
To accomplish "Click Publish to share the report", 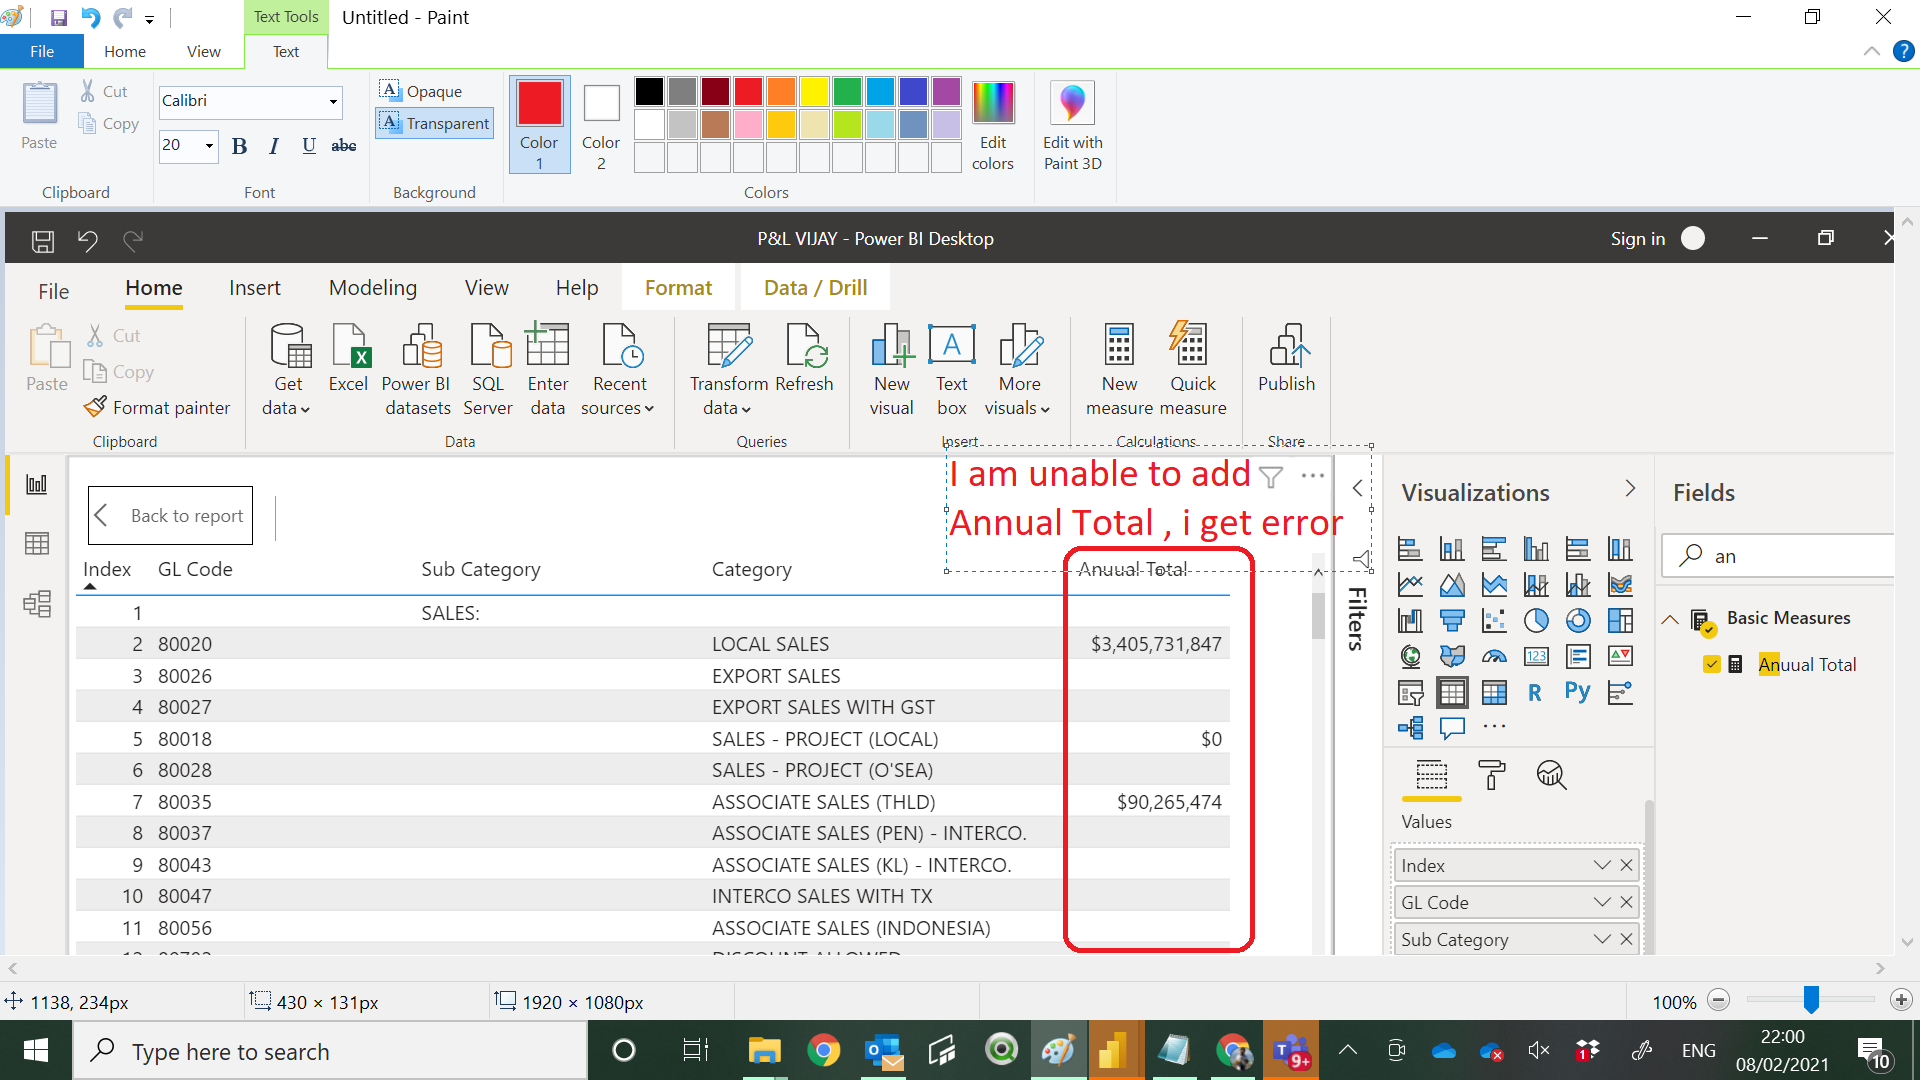I will coord(1286,368).
